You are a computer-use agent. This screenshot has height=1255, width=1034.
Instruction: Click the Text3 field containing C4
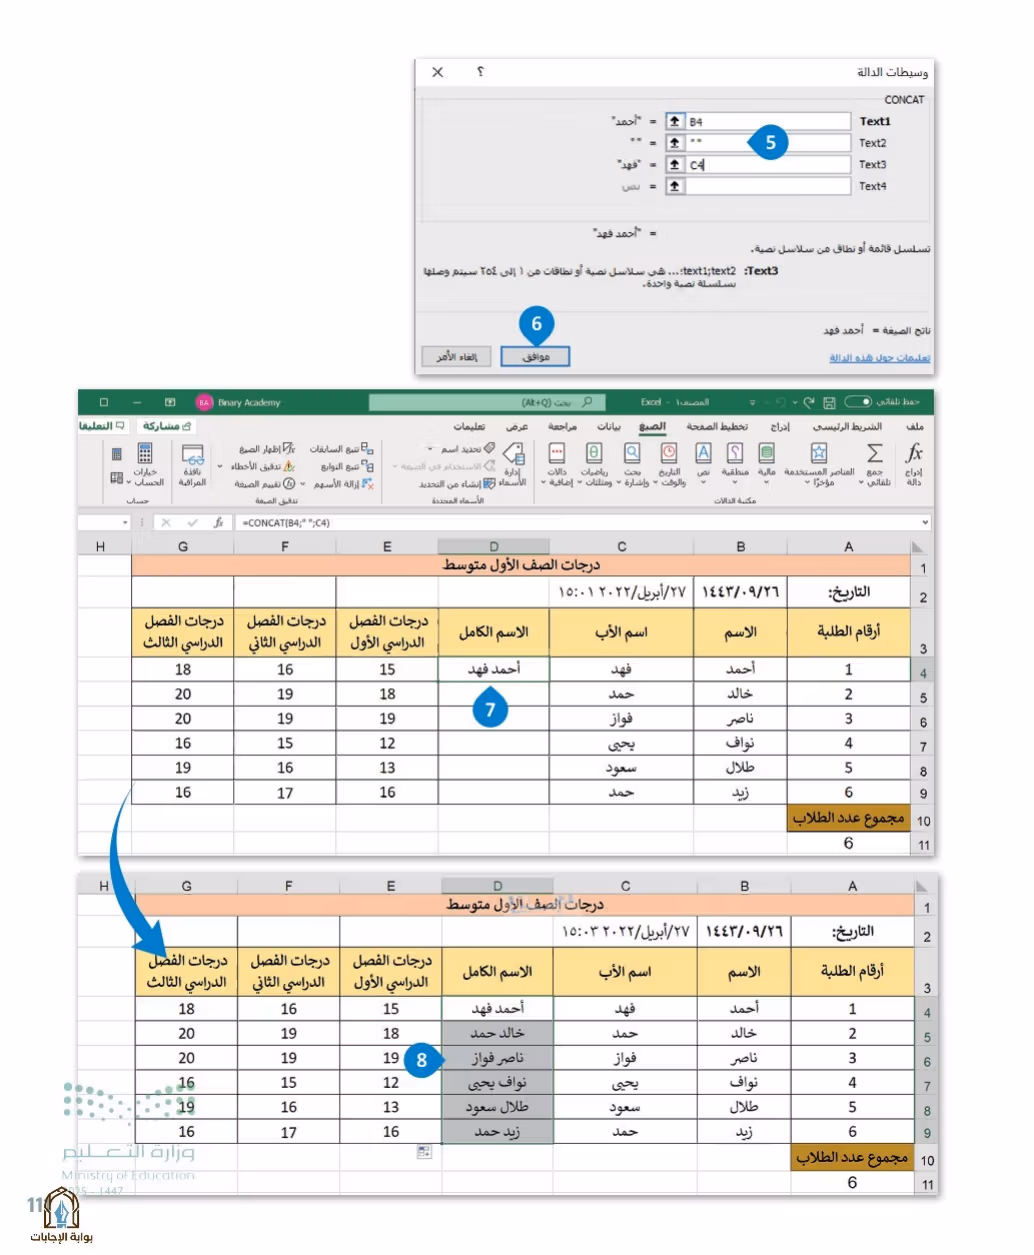tap(768, 164)
